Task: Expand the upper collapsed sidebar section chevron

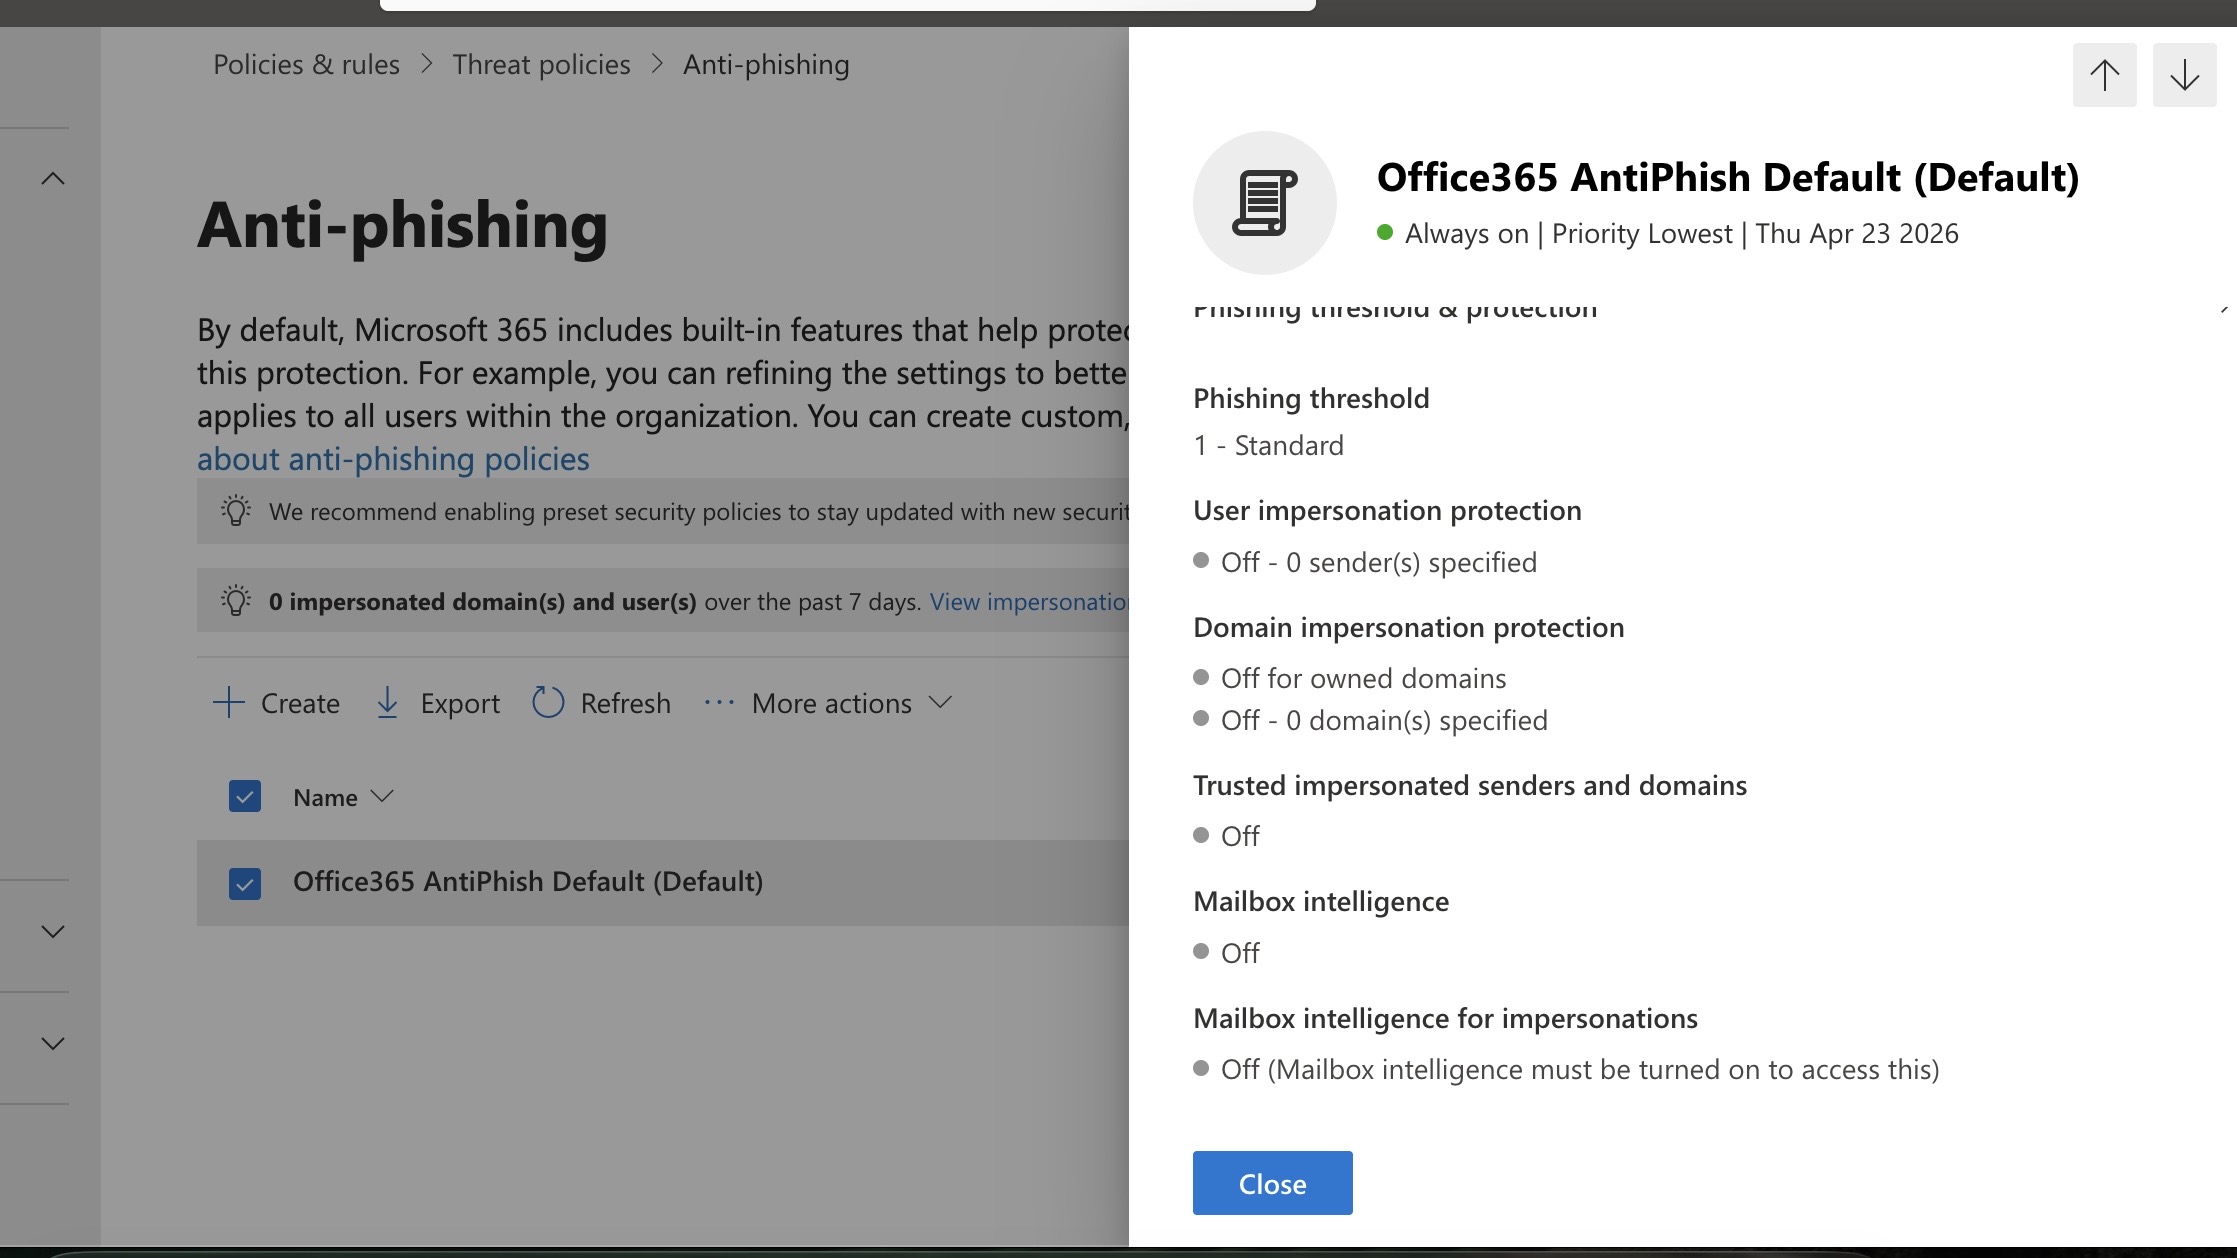Action: pyautogui.click(x=53, y=932)
